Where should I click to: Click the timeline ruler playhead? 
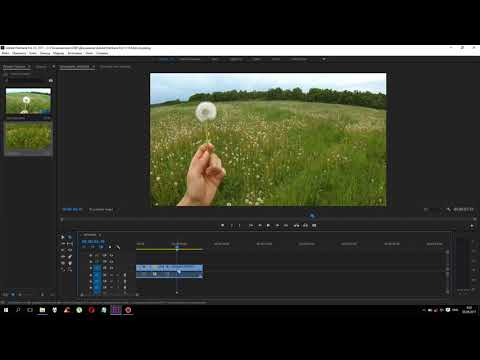tap(177, 247)
